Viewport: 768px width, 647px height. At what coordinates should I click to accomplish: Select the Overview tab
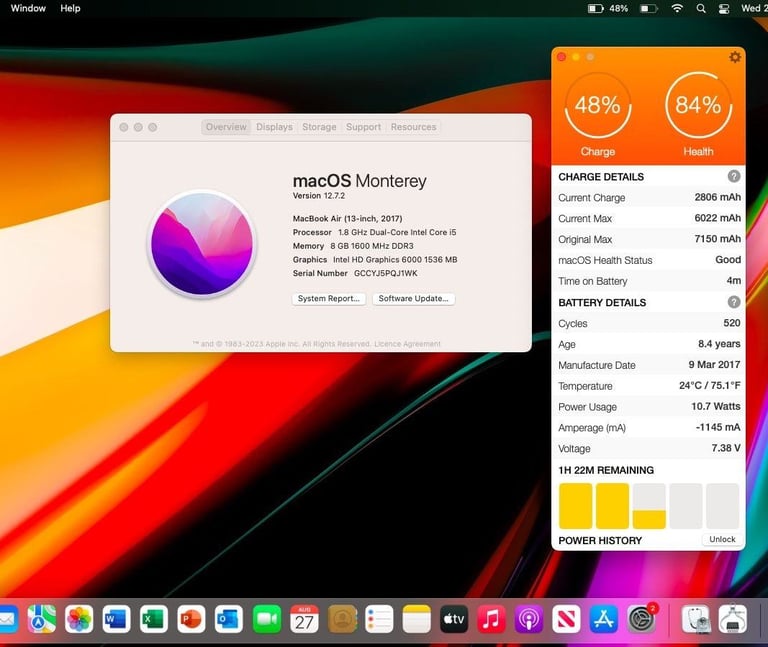coord(226,127)
